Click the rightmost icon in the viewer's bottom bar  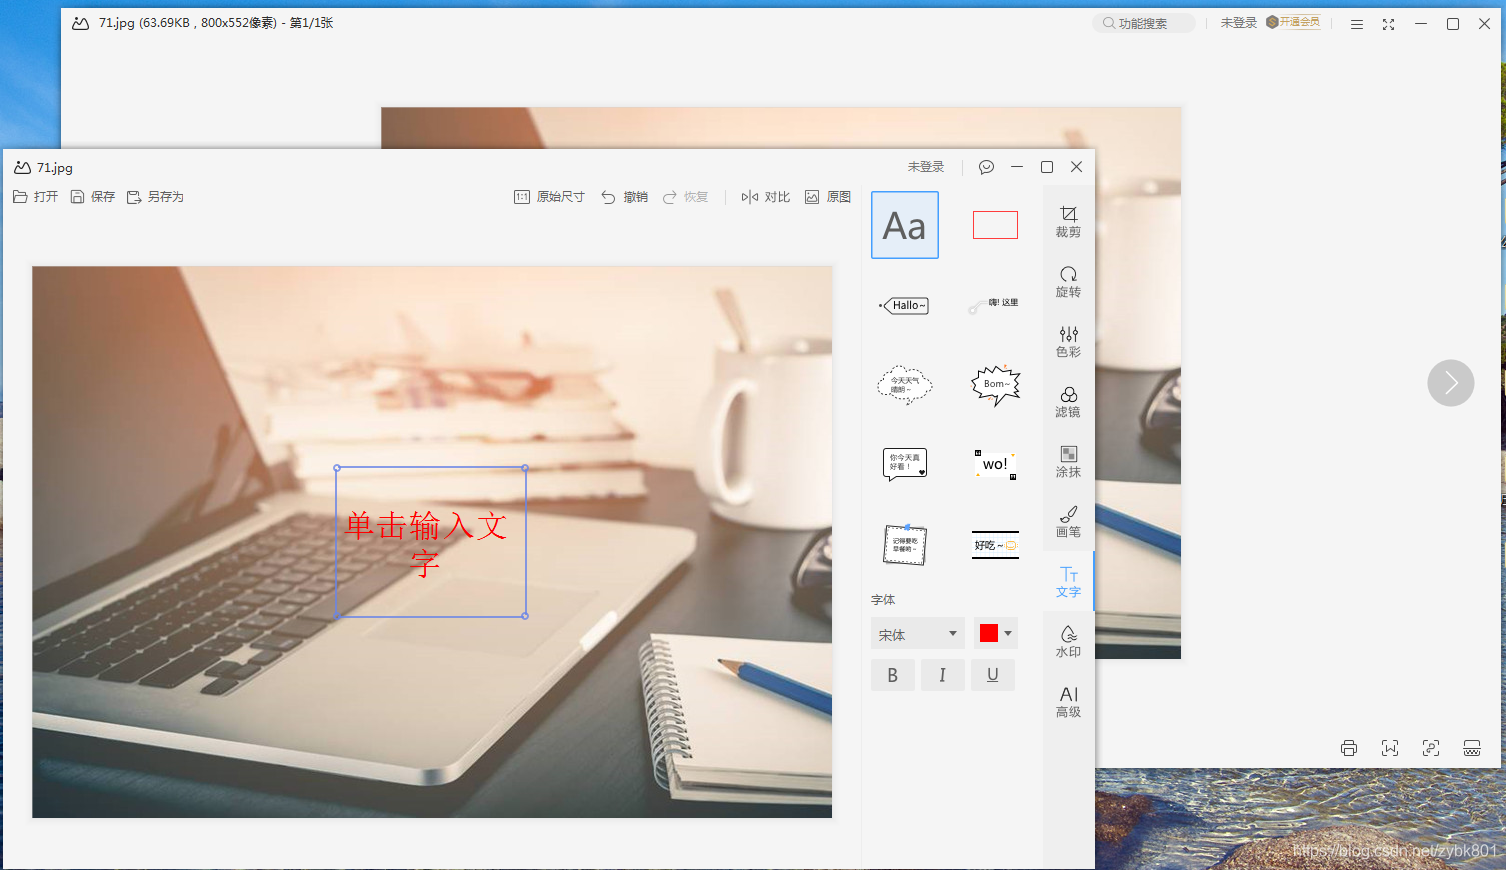[1472, 748]
